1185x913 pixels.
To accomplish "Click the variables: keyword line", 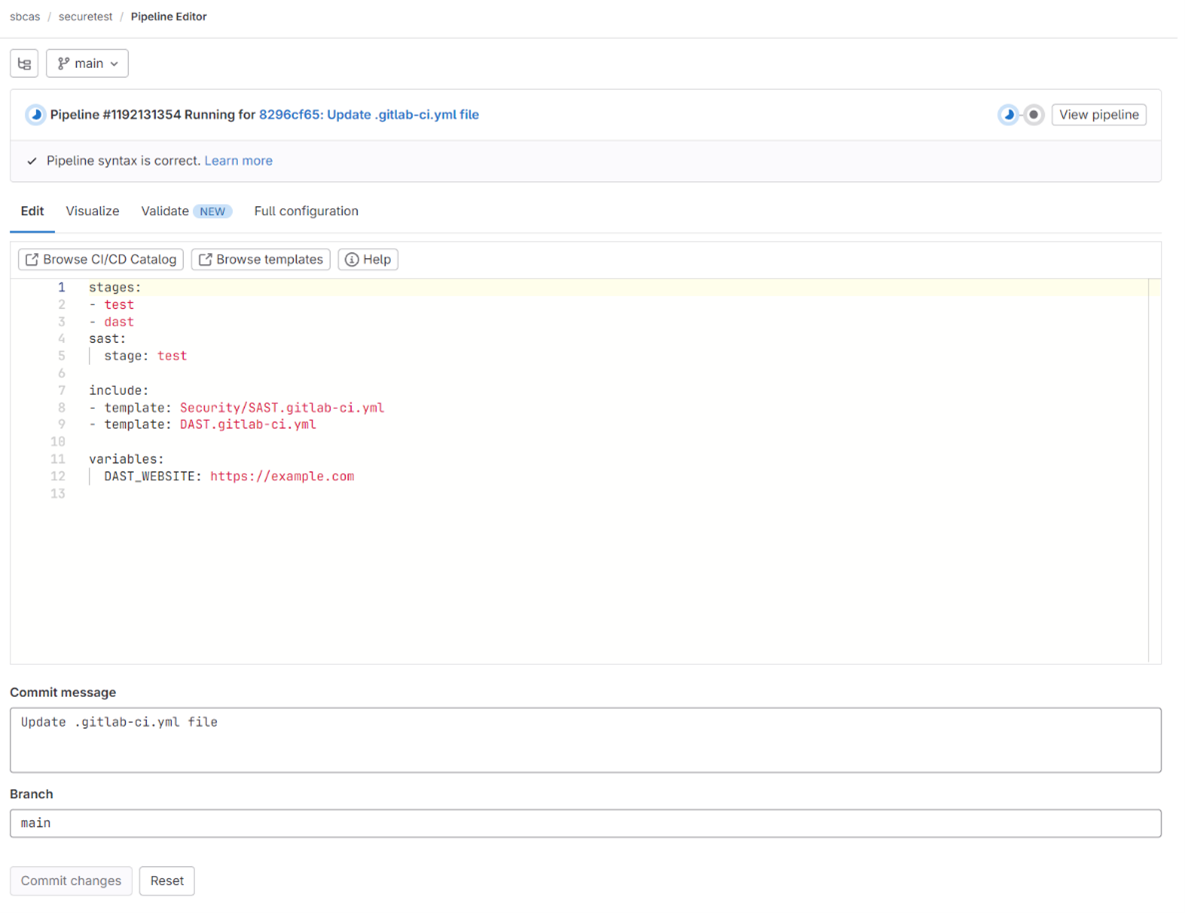I will tap(126, 460).
